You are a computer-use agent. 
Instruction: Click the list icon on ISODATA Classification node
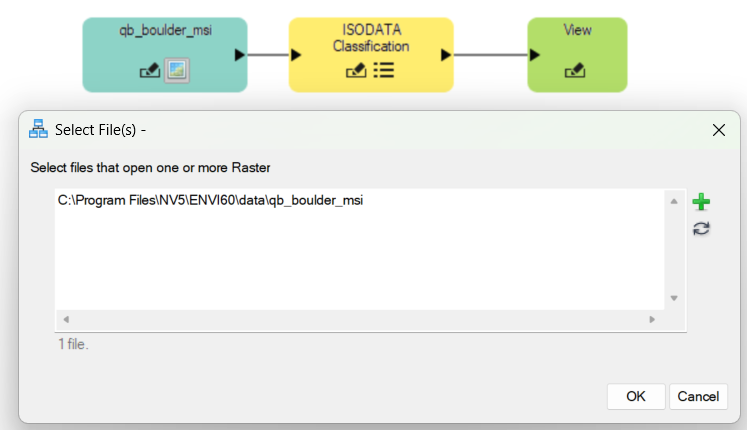(x=383, y=70)
